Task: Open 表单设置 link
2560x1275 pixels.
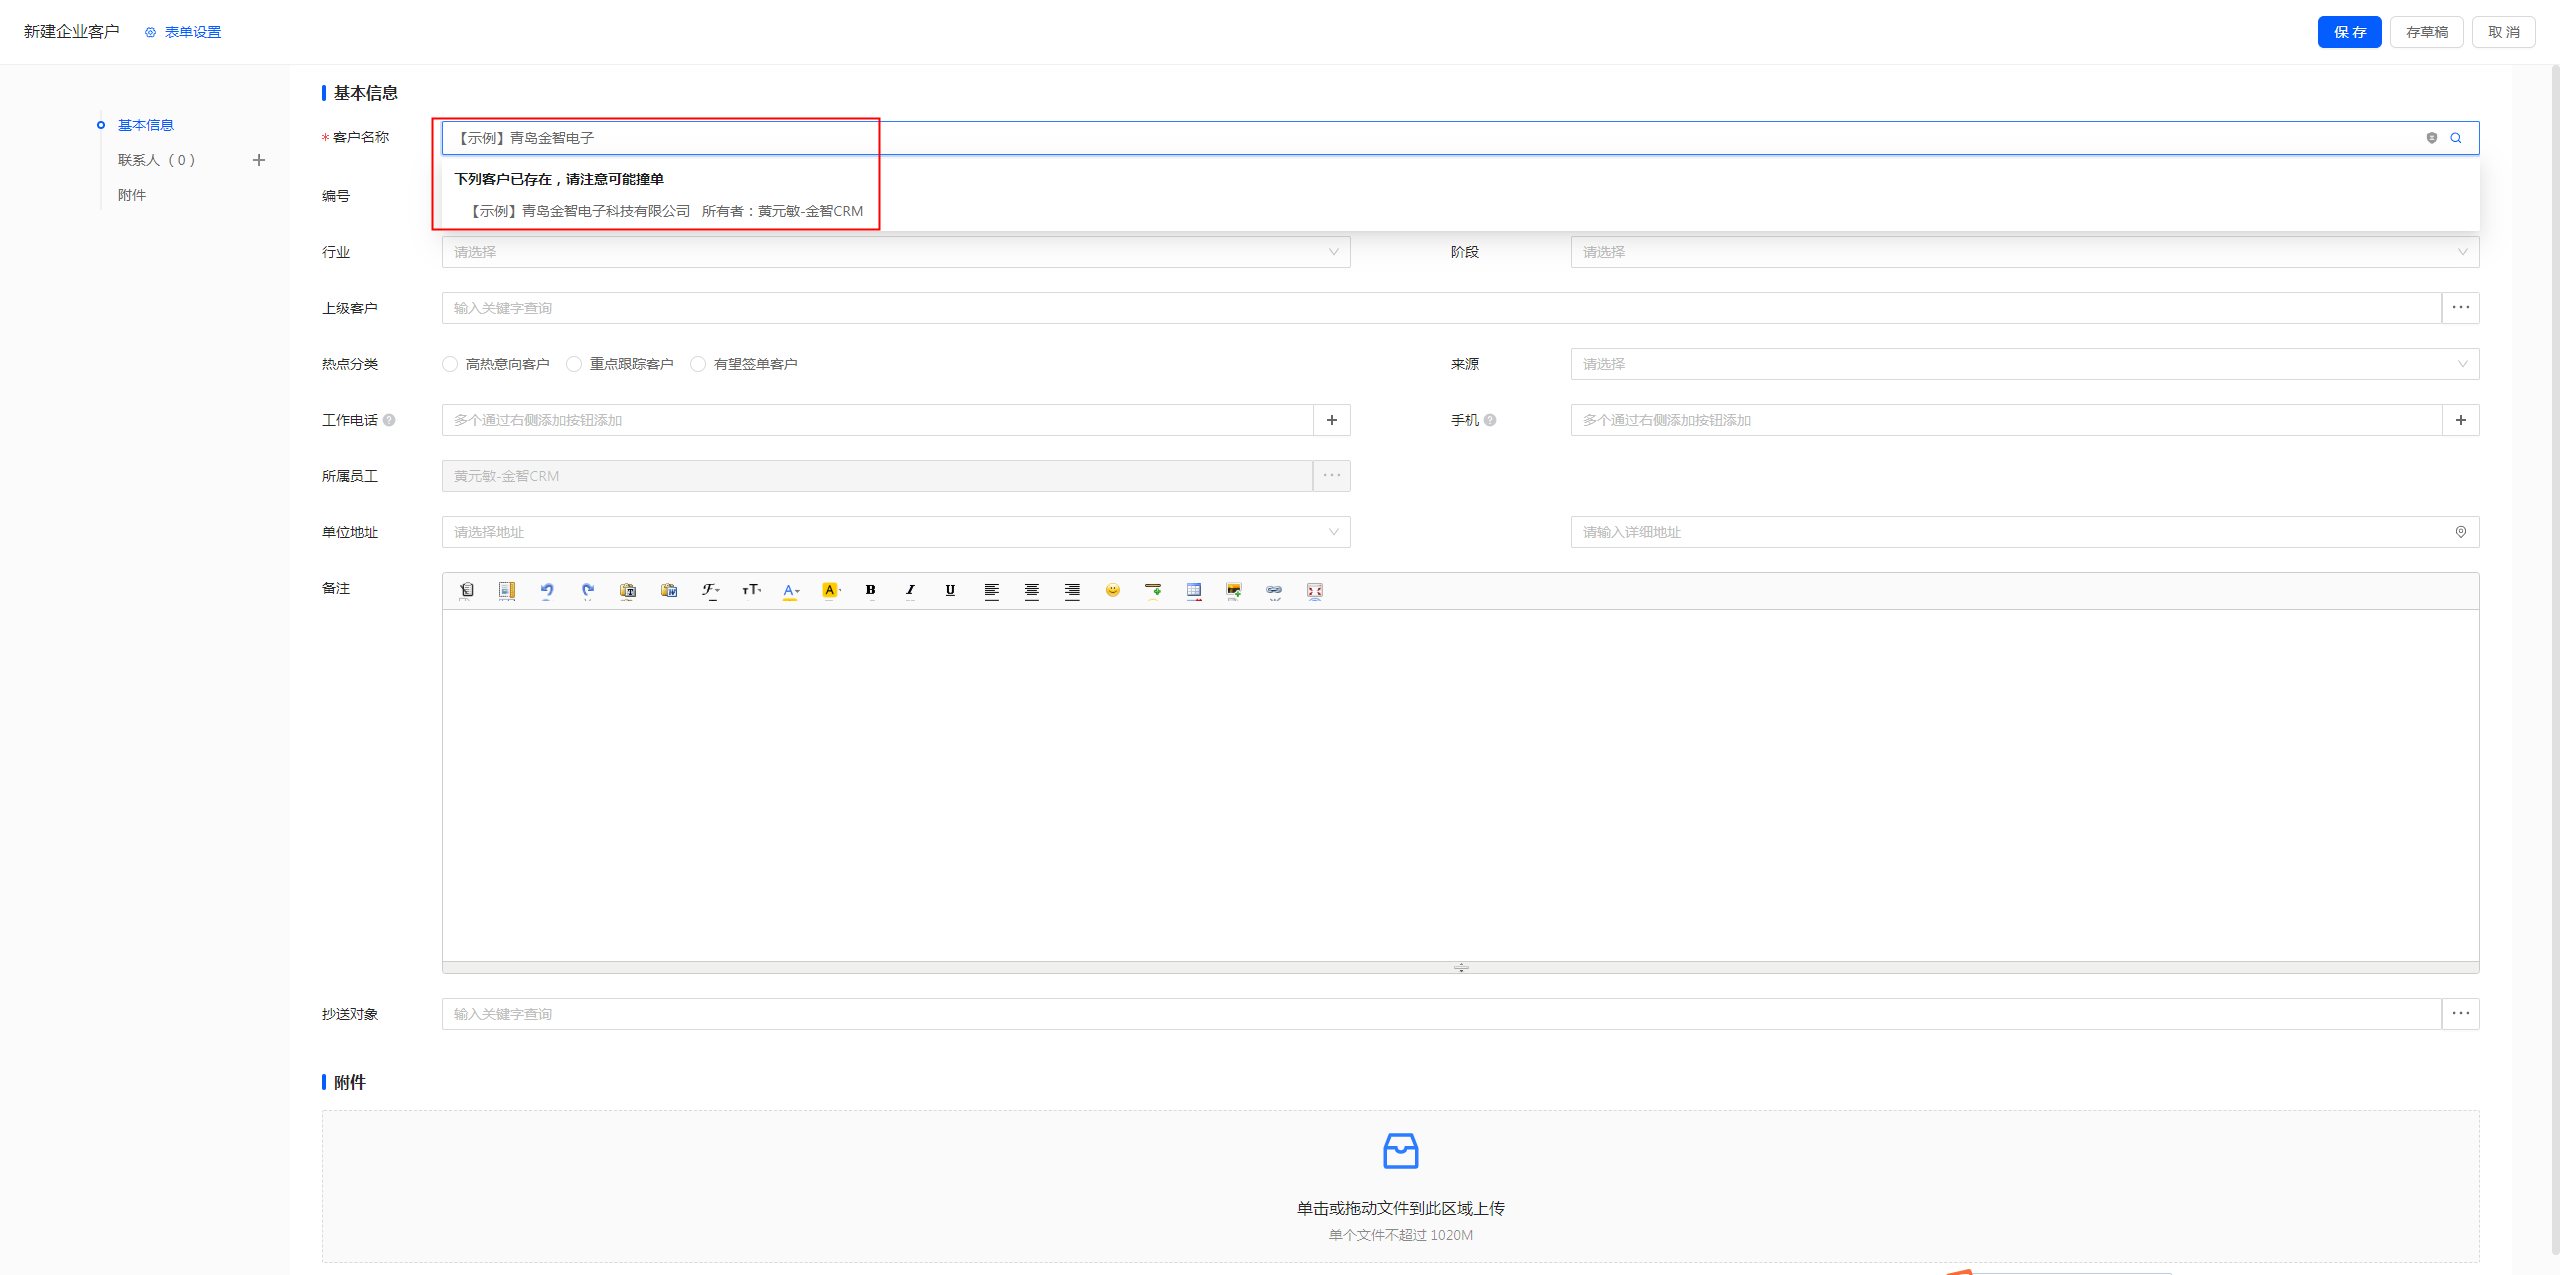Action: (192, 32)
